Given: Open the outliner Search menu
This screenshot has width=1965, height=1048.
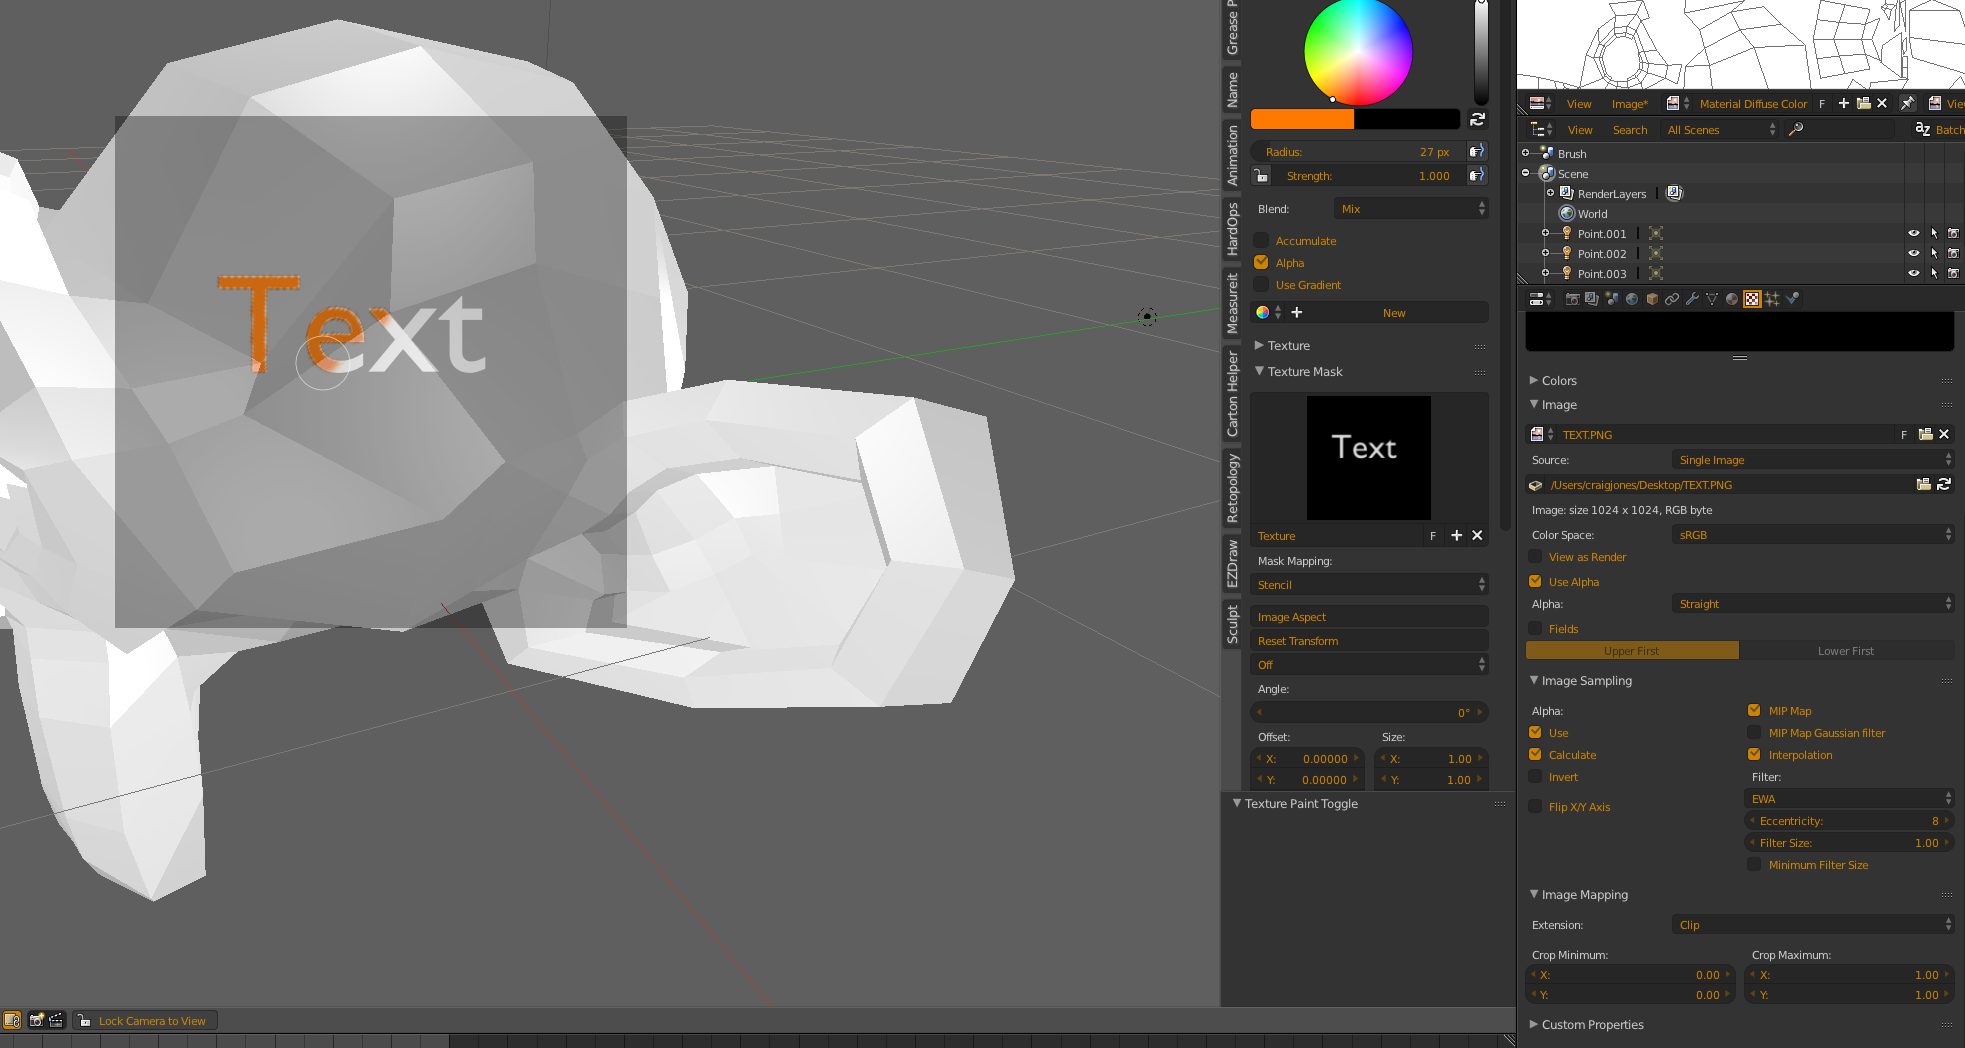Looking at the screenshot, I should (1630, 129).
